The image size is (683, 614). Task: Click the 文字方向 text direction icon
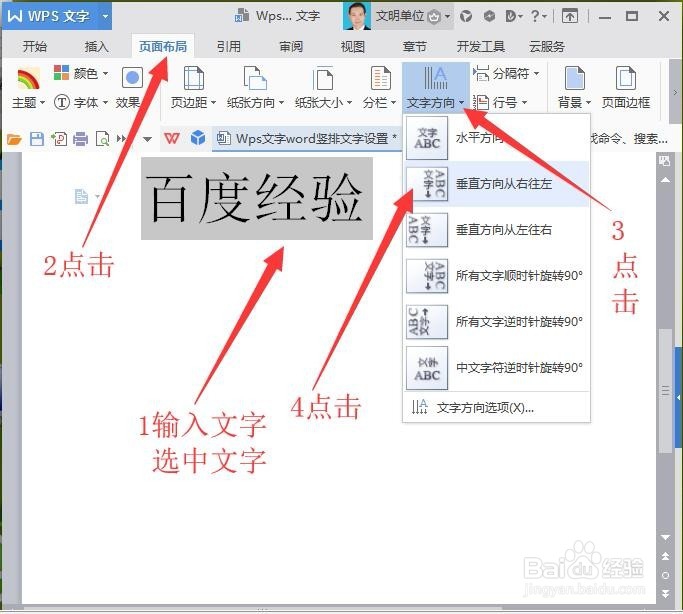pyautogui.click(x=436, y=79)
